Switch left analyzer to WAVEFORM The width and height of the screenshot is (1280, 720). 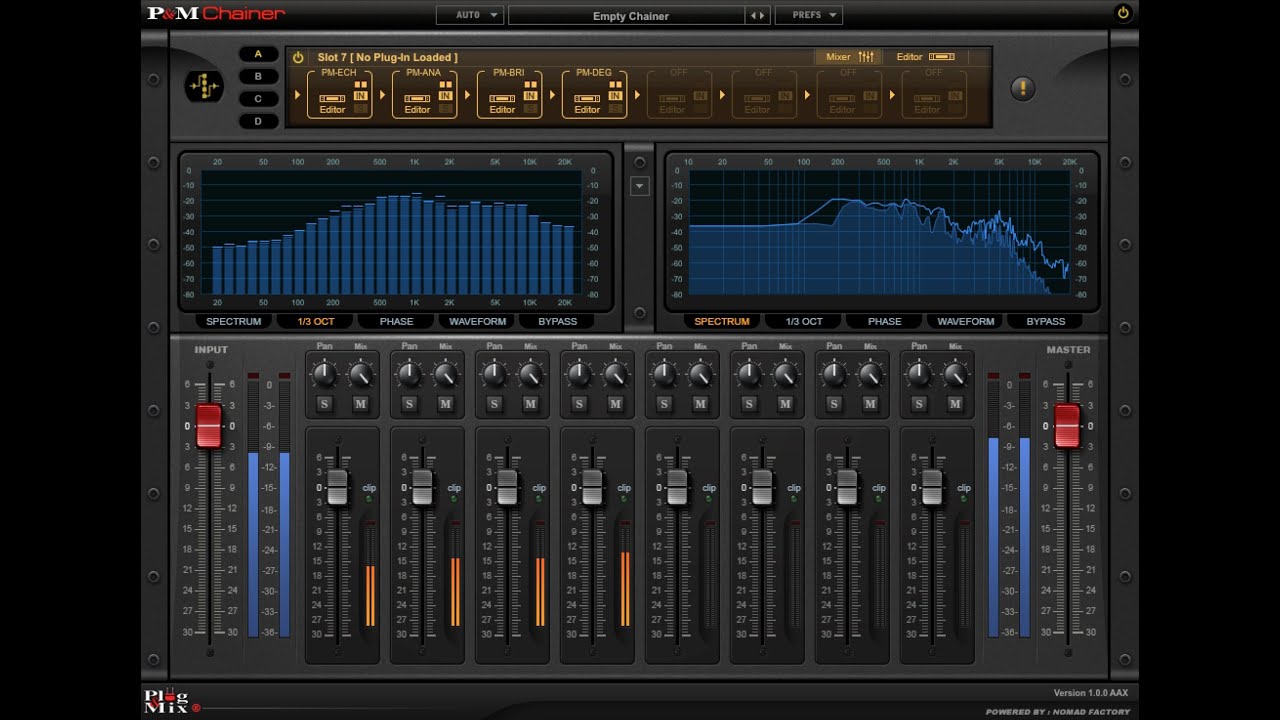pyautogui.click(x=477, y=321)
